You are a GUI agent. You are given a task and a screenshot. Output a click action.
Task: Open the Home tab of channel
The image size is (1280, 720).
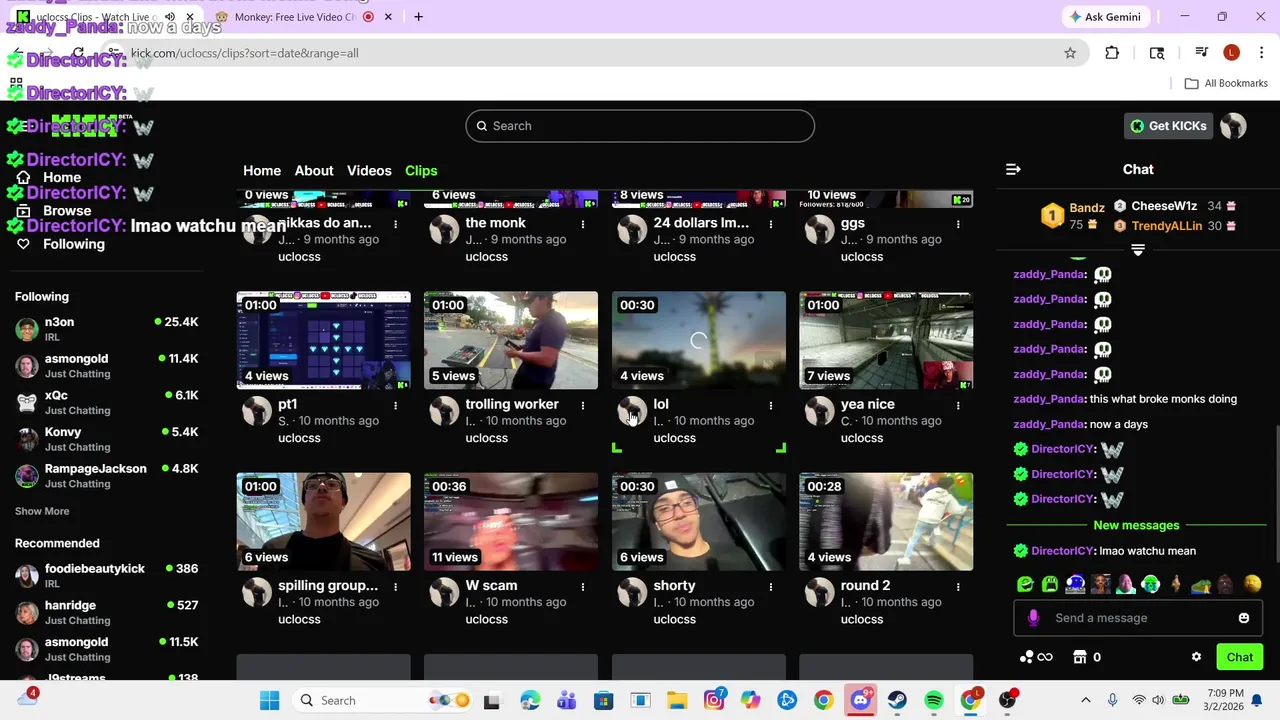(x=262, y=171)
